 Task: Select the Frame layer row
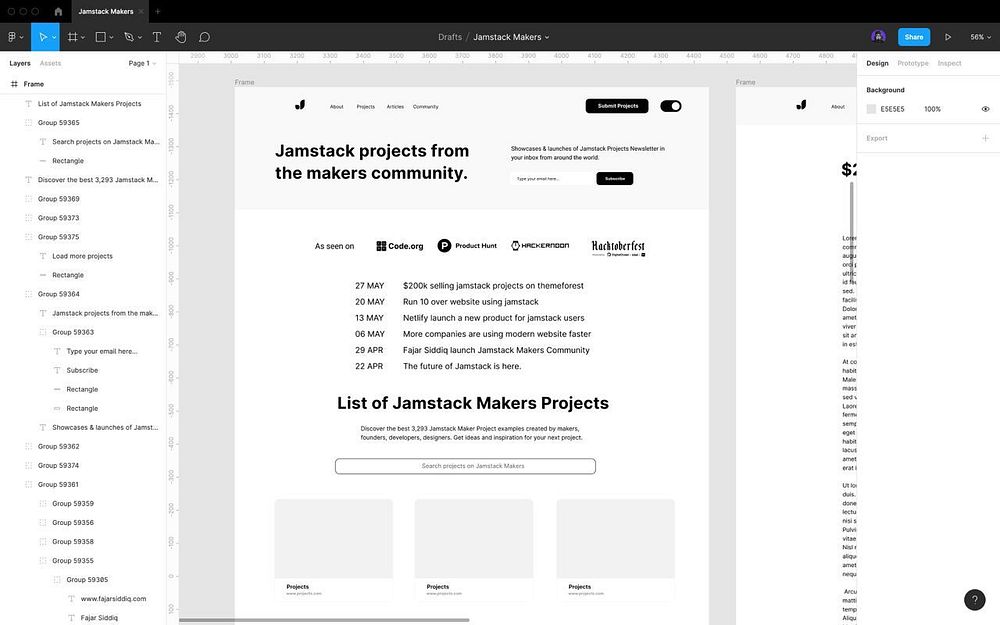tap(83, 84)
